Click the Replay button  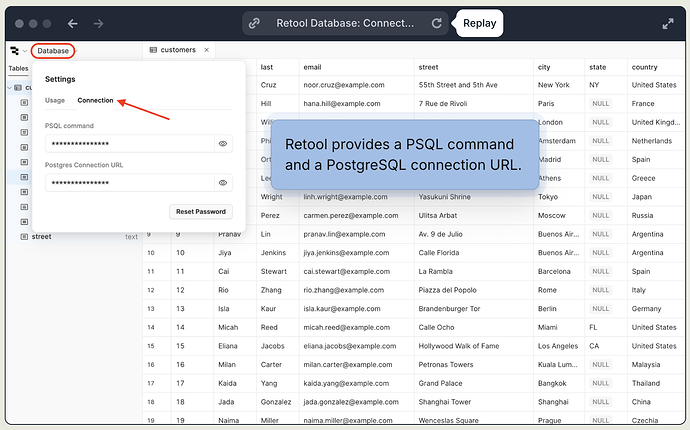coord(480,23)
